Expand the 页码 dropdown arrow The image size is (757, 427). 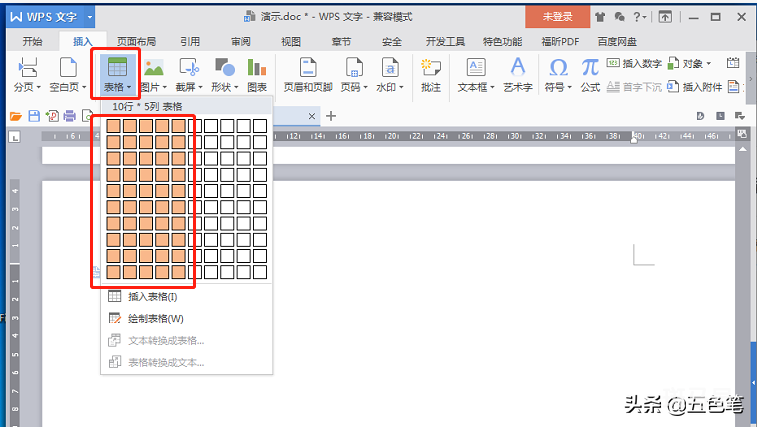(365, 87)
